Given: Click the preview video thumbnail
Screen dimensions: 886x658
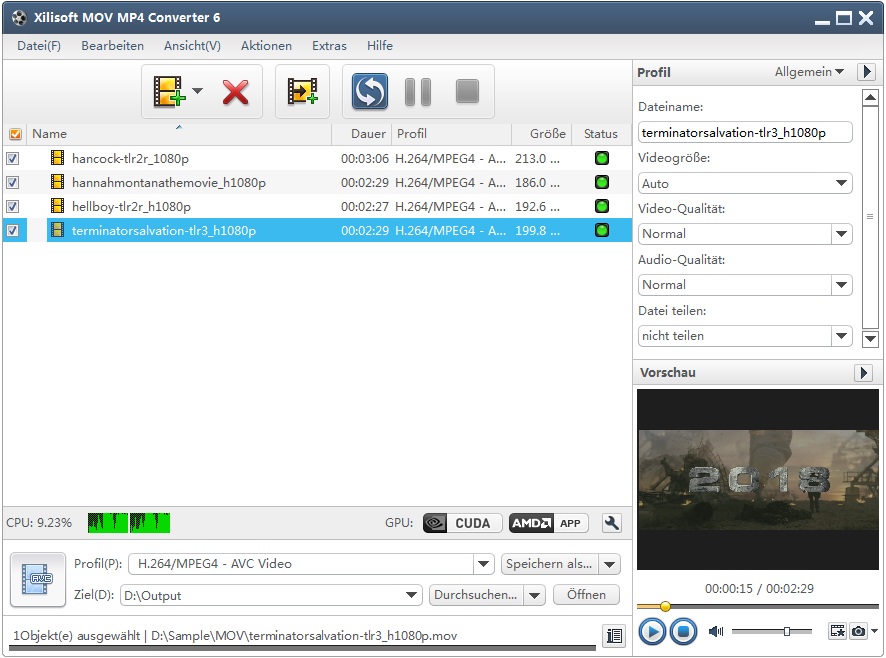Looking at the screenshot, I should (x=758, y=479).
